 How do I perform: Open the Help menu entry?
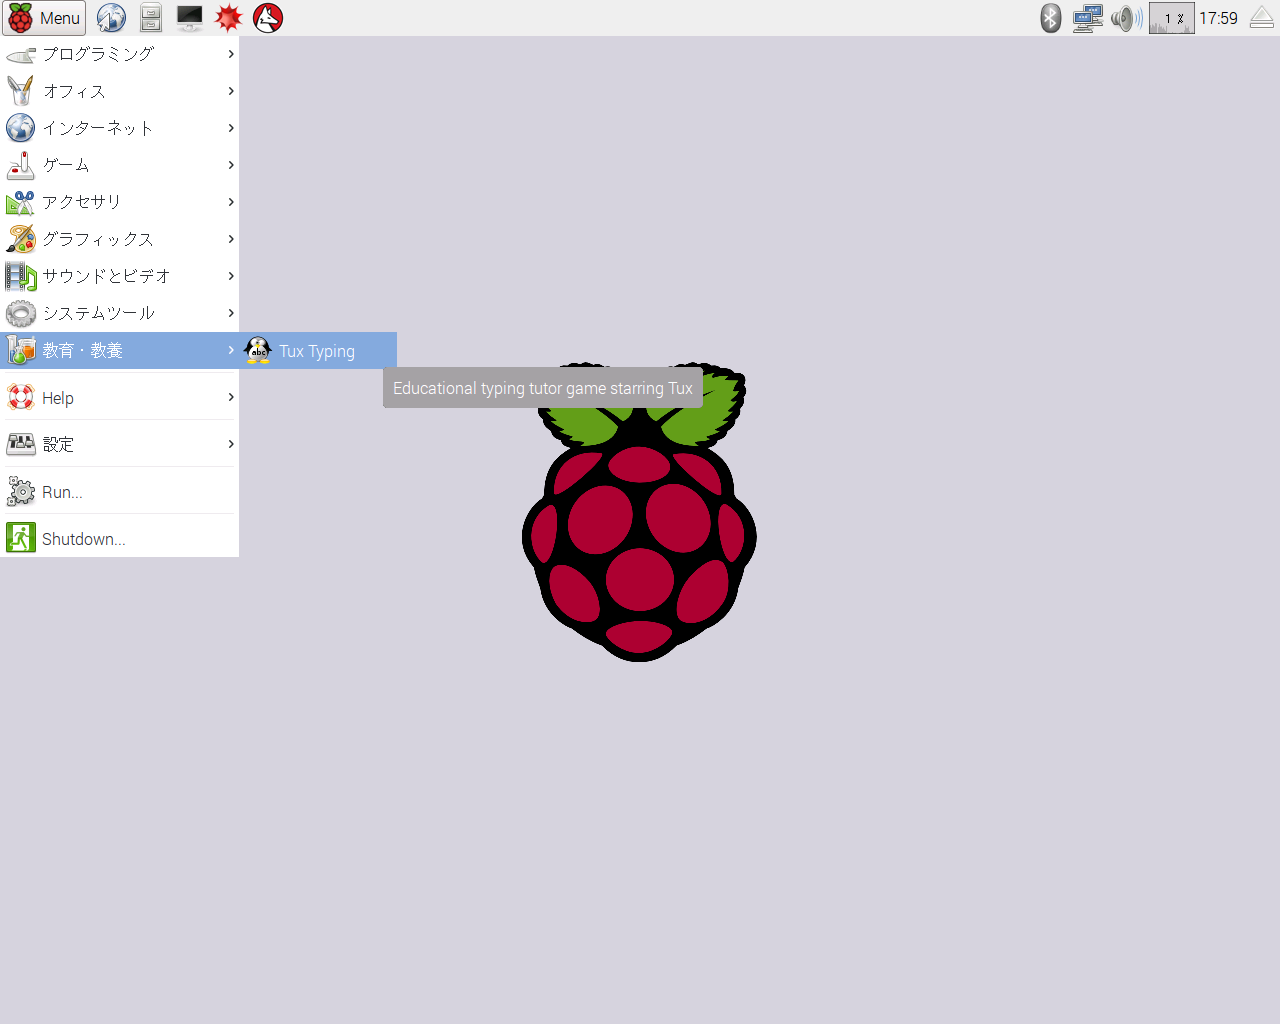tap(120, 398)
